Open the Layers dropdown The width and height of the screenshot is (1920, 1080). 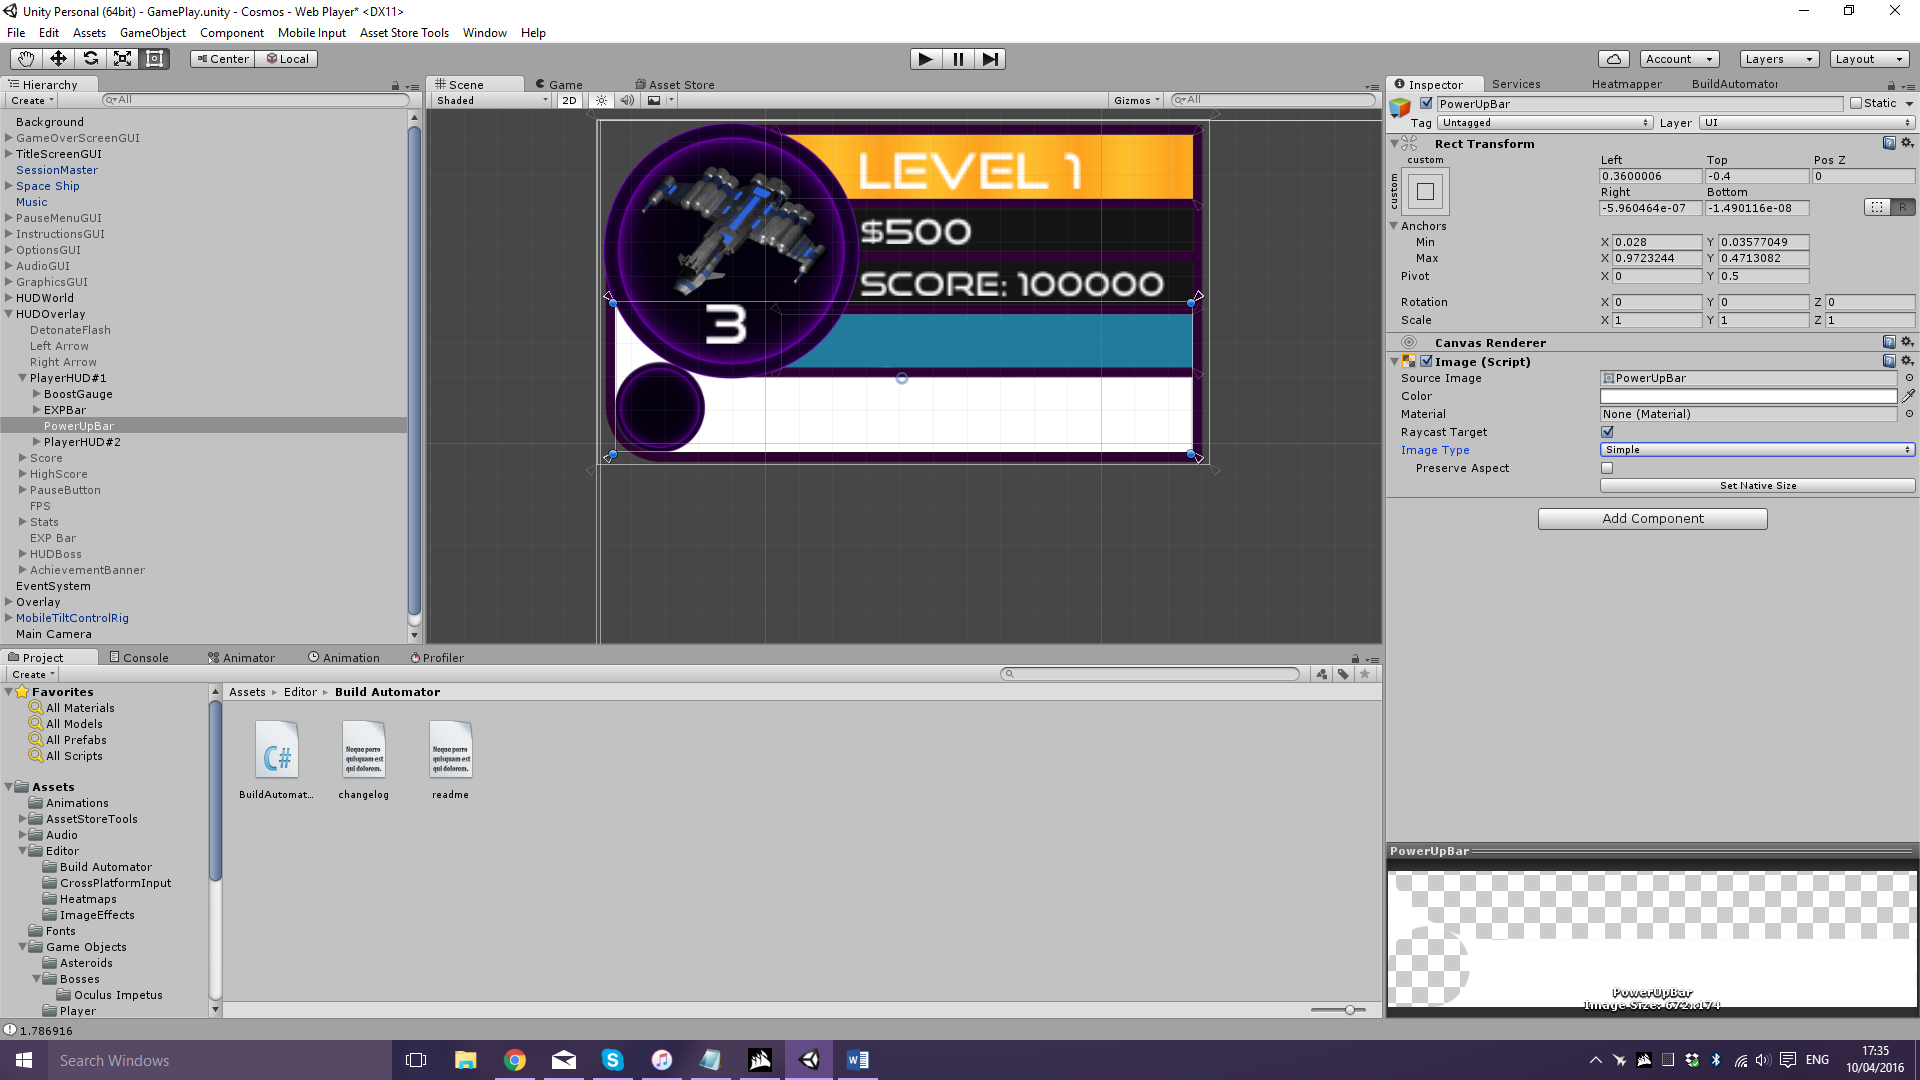[x=1778, y=59]
